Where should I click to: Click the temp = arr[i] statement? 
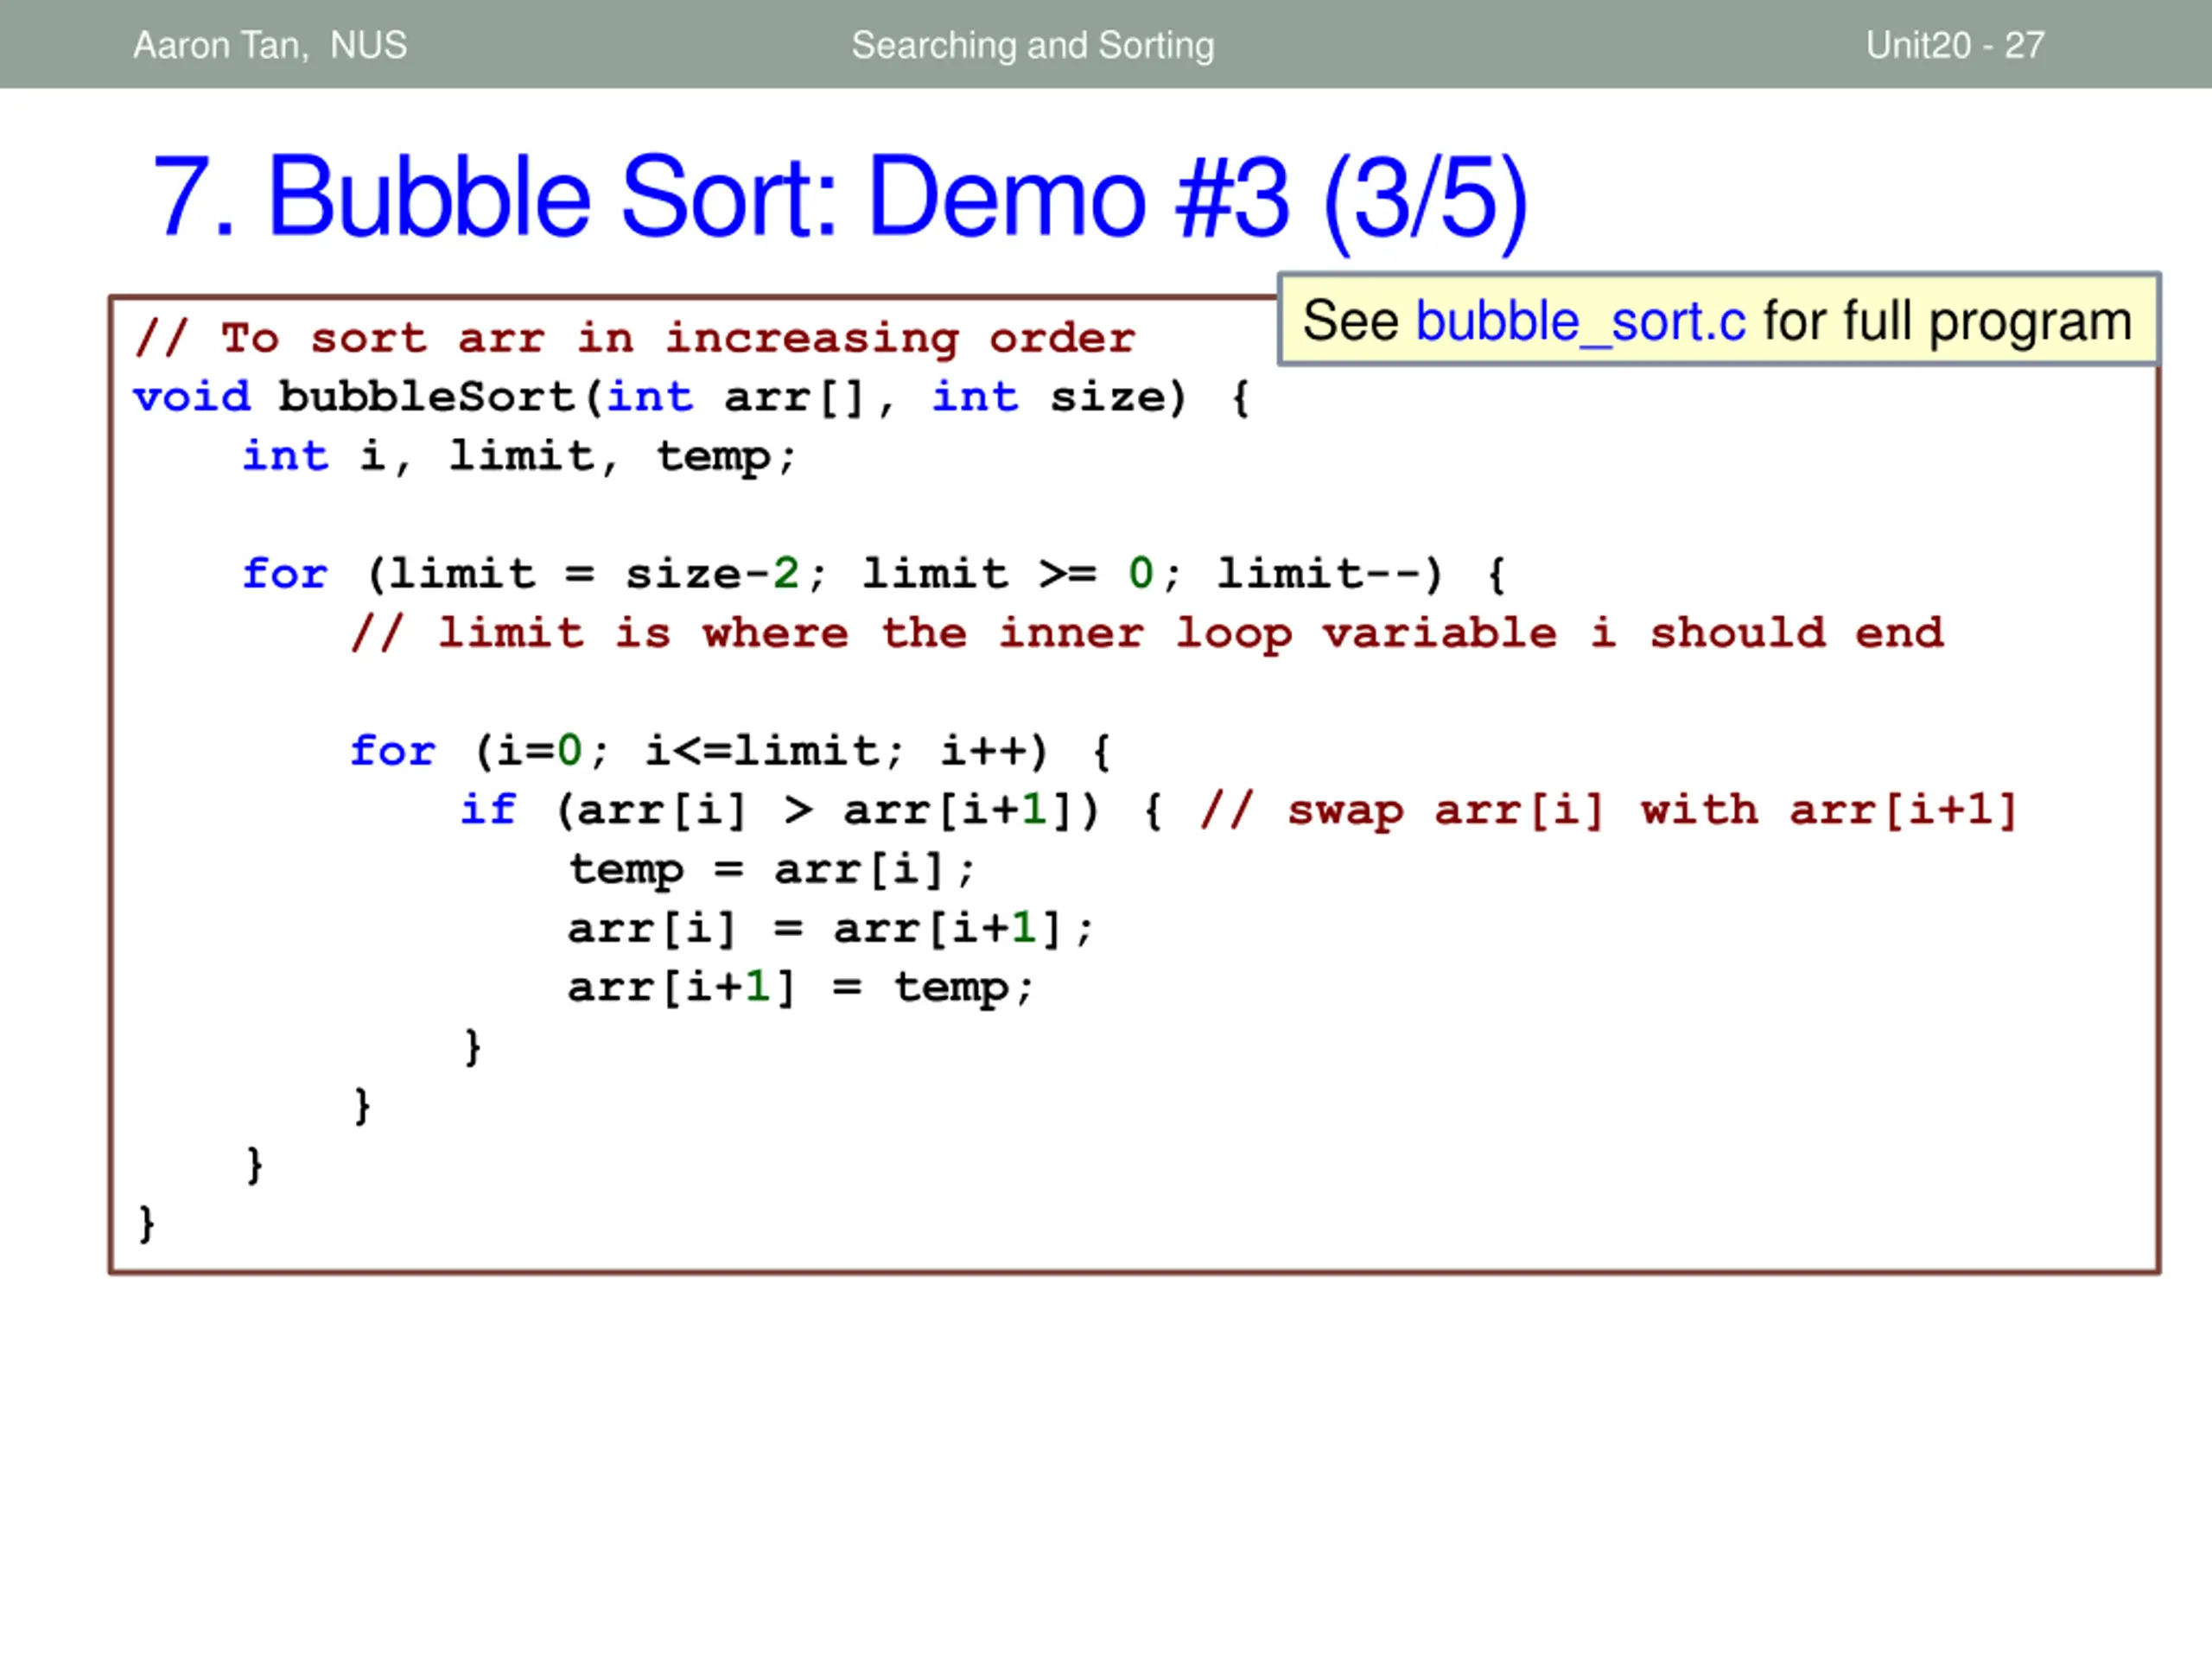pos(771,869)
